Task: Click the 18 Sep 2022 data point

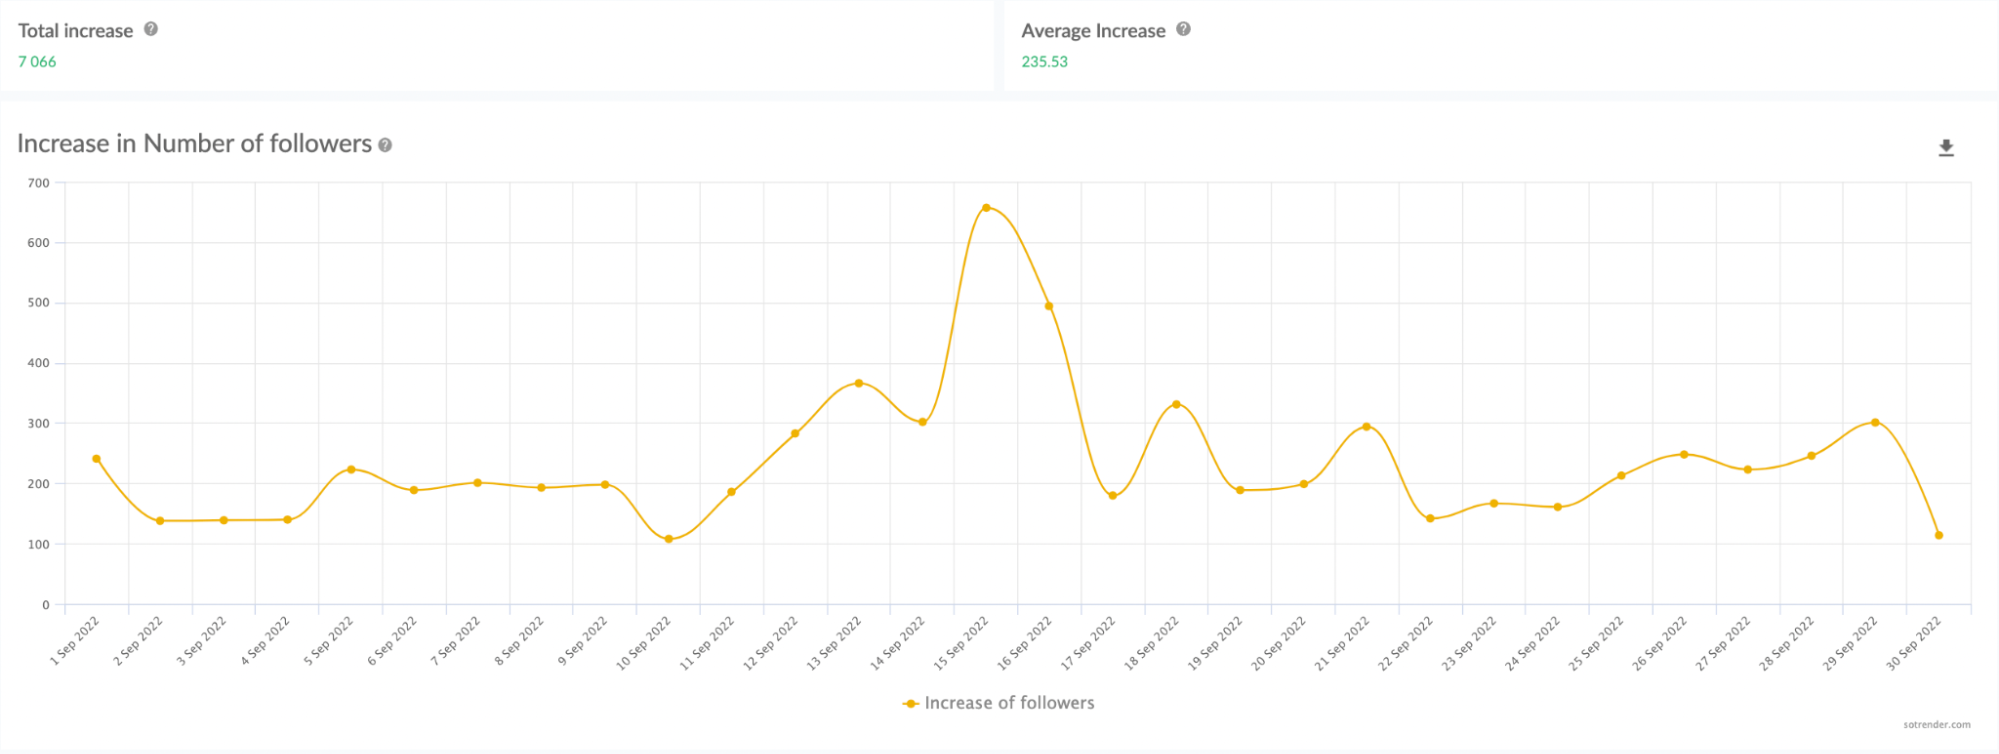Action: coord(1176,404)
